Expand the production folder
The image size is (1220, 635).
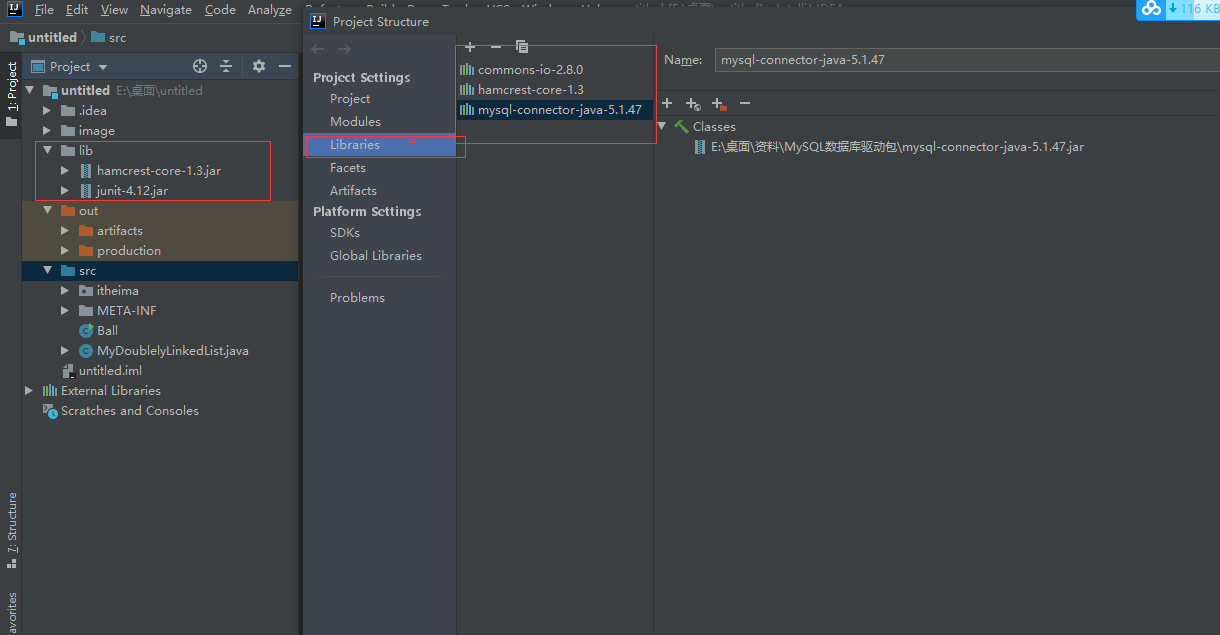pyautogui.click(x=65, y=250)
